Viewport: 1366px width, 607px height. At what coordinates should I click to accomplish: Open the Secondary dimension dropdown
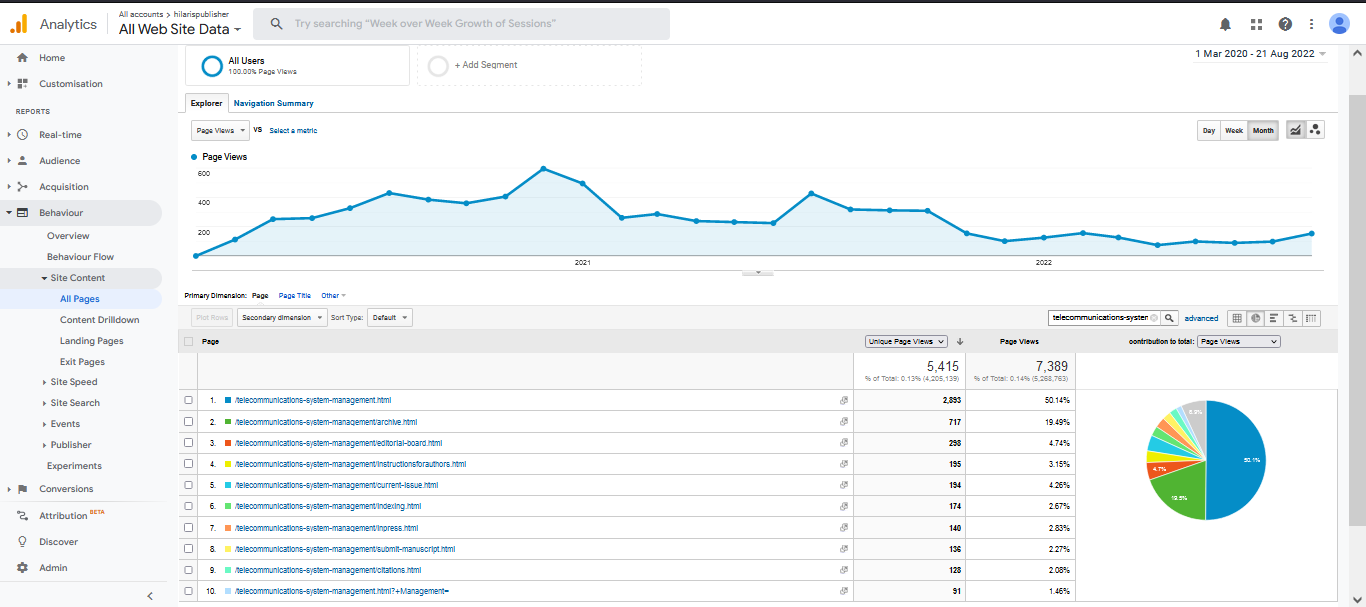(282, 318)
